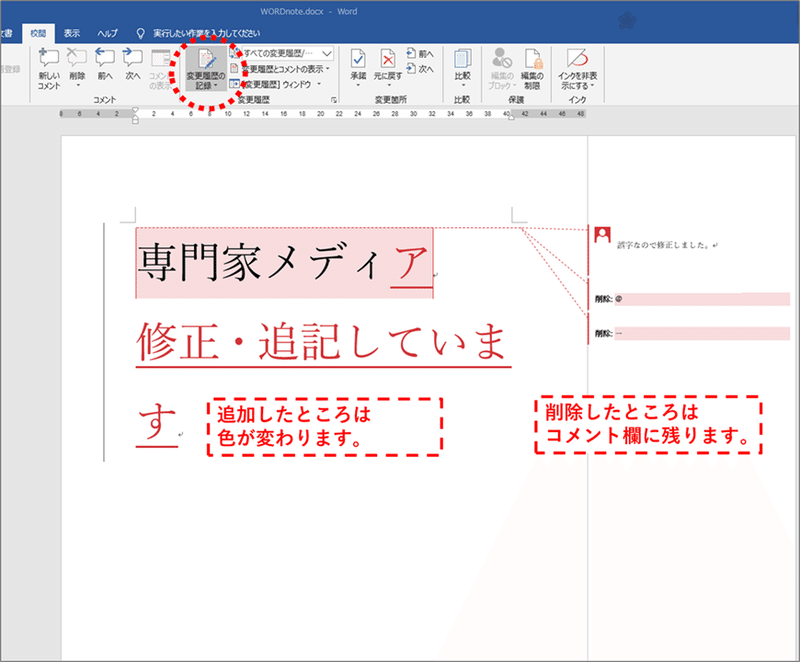Viewport: 800px width, 662px height.
Task: Click the second 削除 deletion balloon
Action: tap(692, 334)
